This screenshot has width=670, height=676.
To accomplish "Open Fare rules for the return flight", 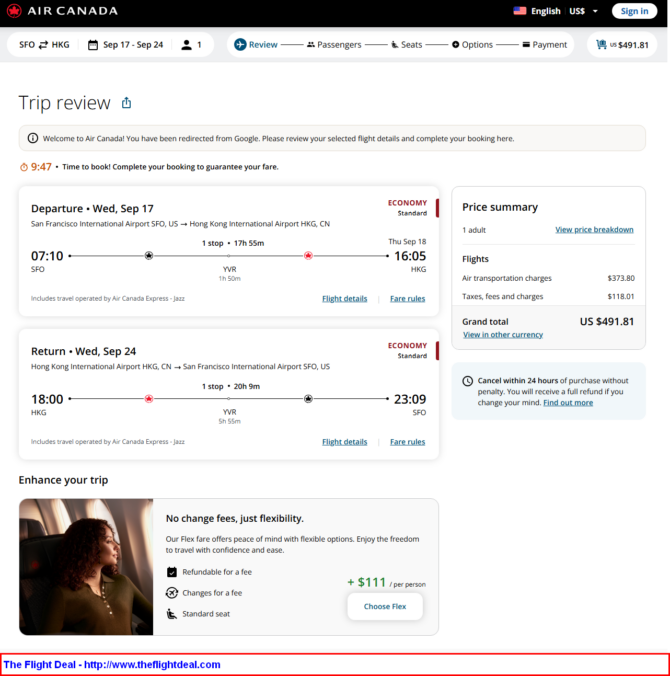I will (x=407, y=442).
